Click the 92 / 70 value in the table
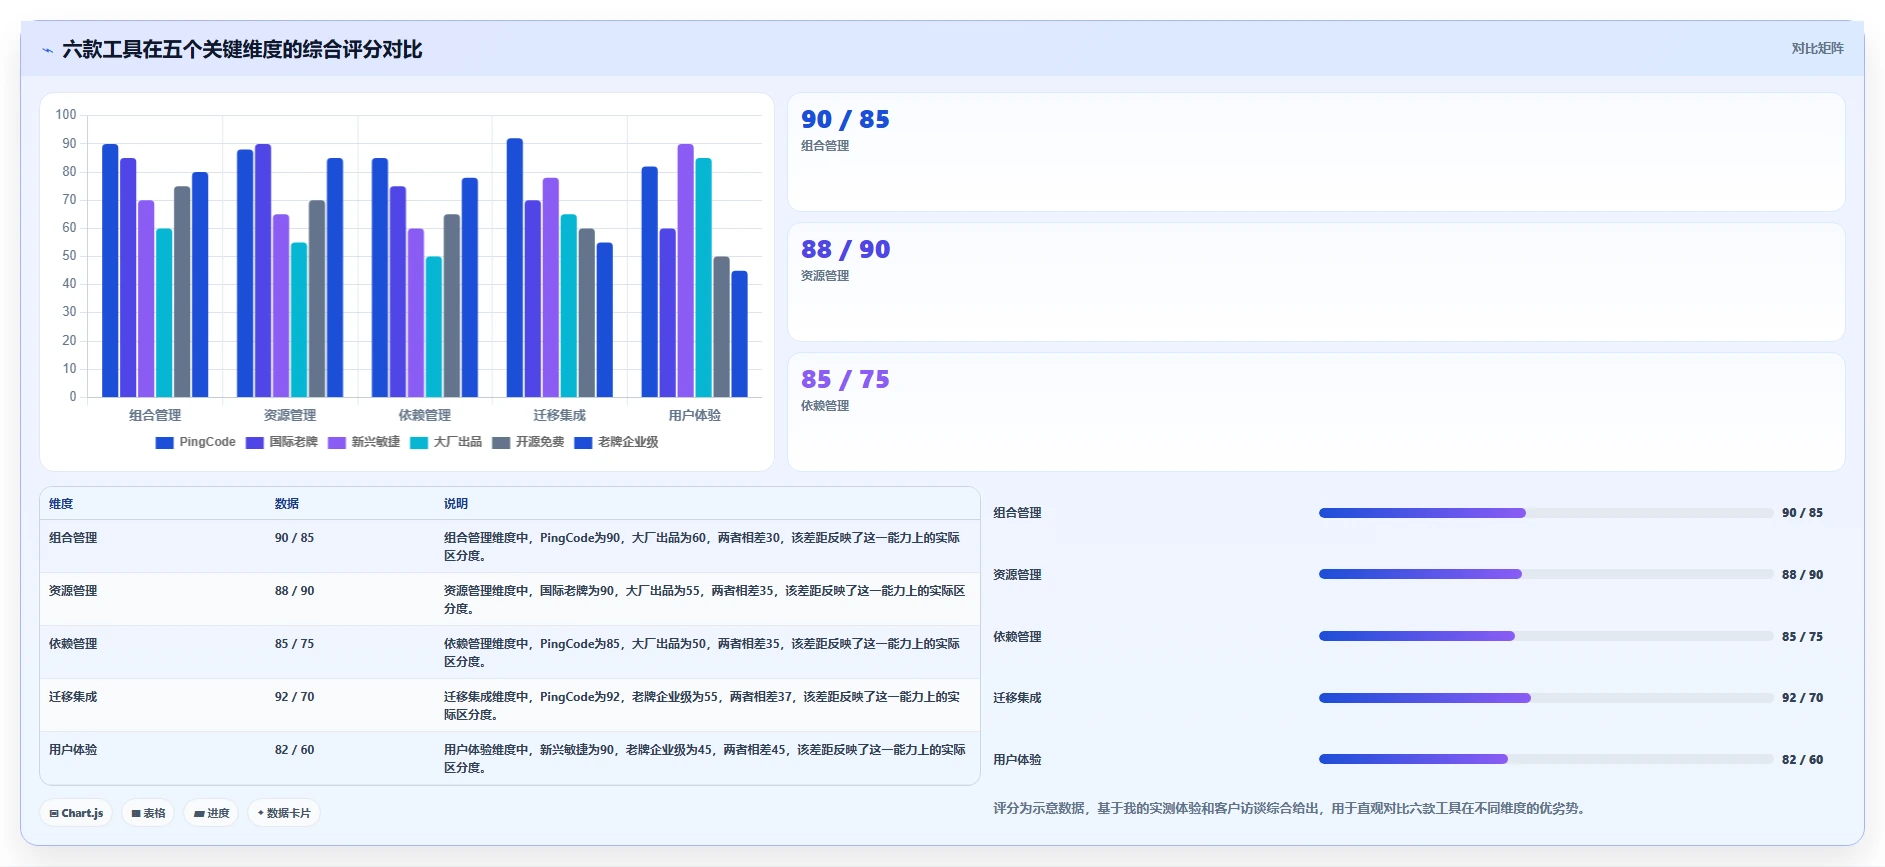Screen dimensions: 1885x867 point(294,697)
